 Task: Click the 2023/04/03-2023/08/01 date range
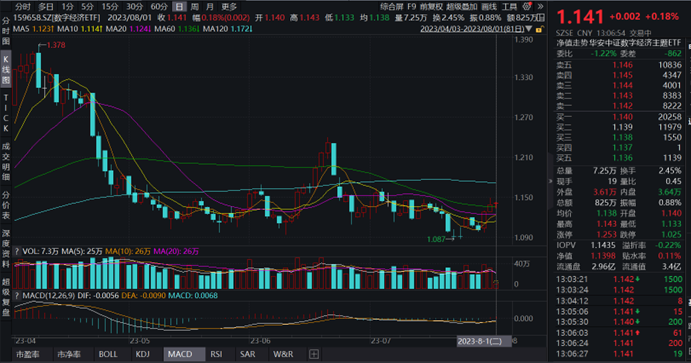[472, 29]
